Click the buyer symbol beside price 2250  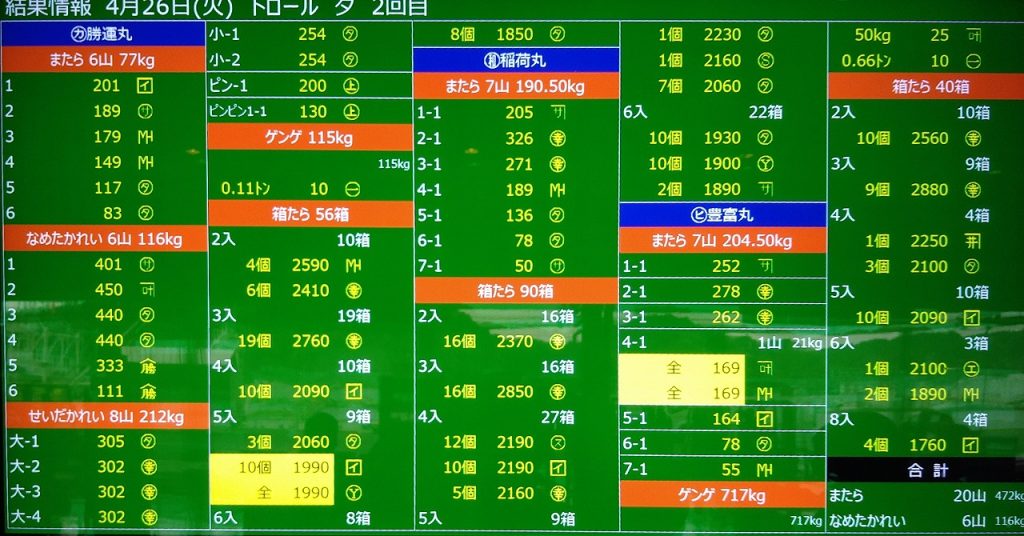(x=972, y=240)
